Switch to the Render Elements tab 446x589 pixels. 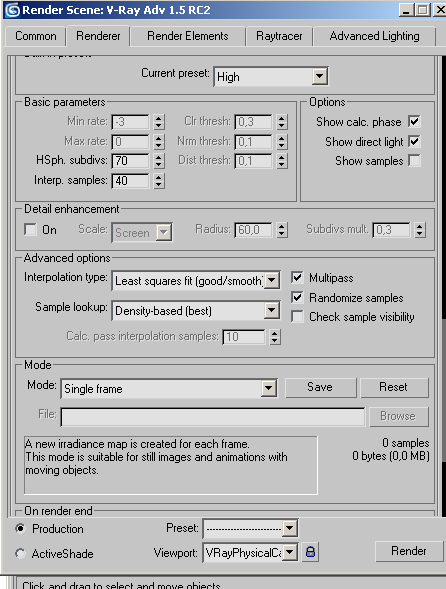187,36
